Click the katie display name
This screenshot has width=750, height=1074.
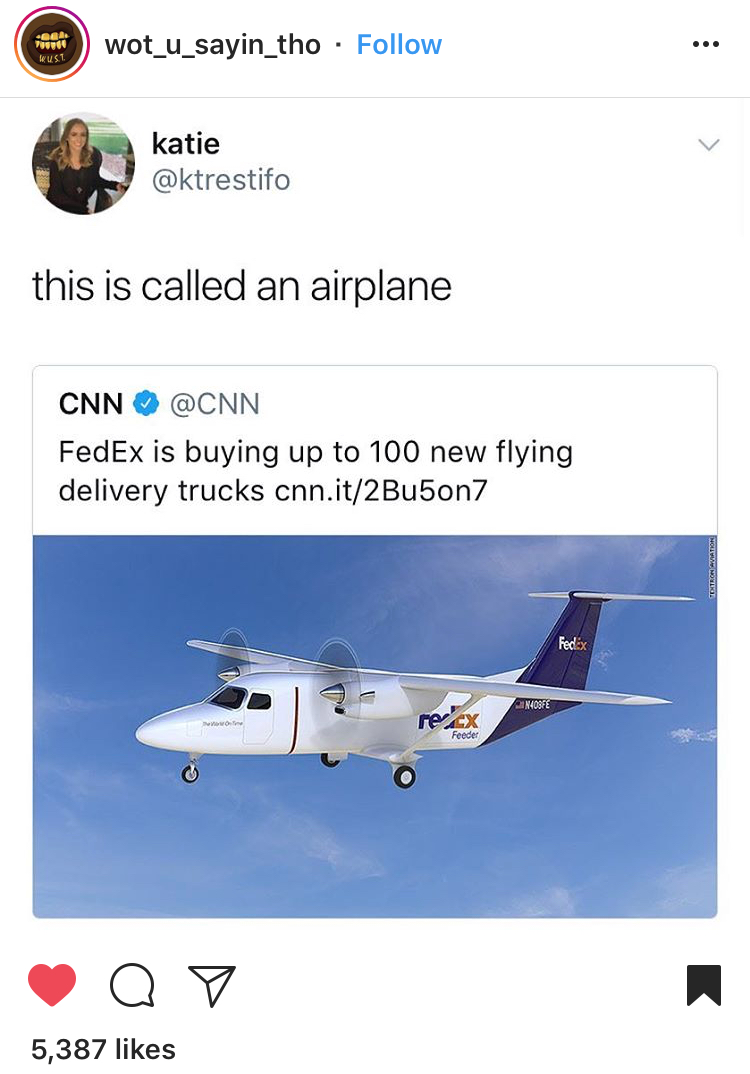(186, 144)
